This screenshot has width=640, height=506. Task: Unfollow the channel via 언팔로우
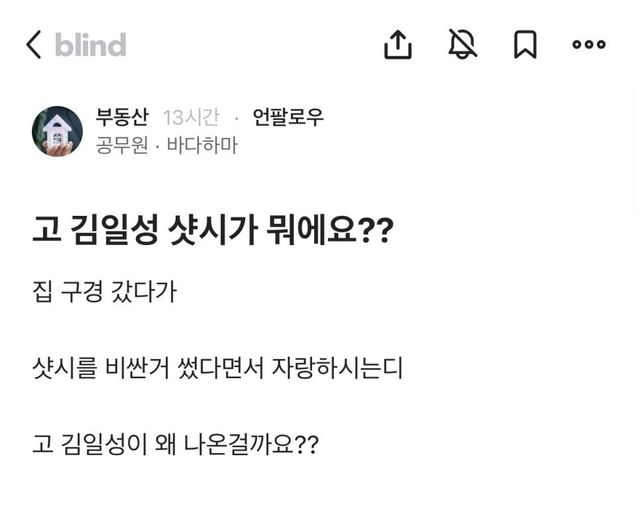[x=288, y=118]
